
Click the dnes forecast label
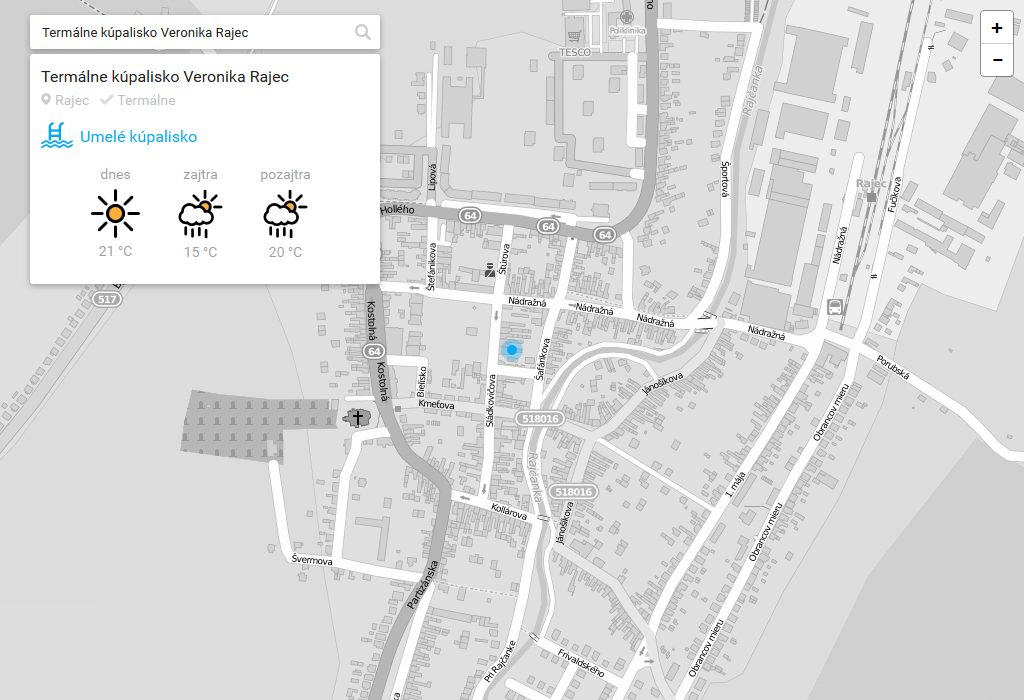coord(116,174)
